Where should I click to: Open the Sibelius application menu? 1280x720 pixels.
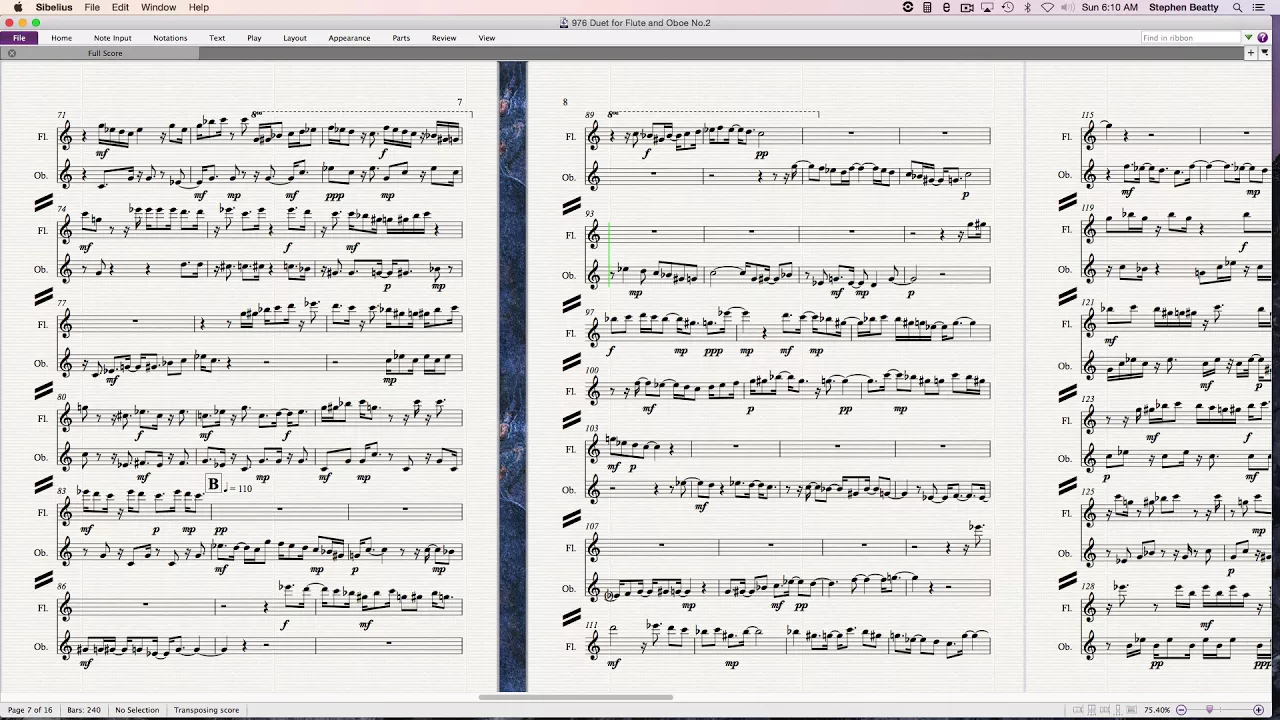tap(54, 7)
